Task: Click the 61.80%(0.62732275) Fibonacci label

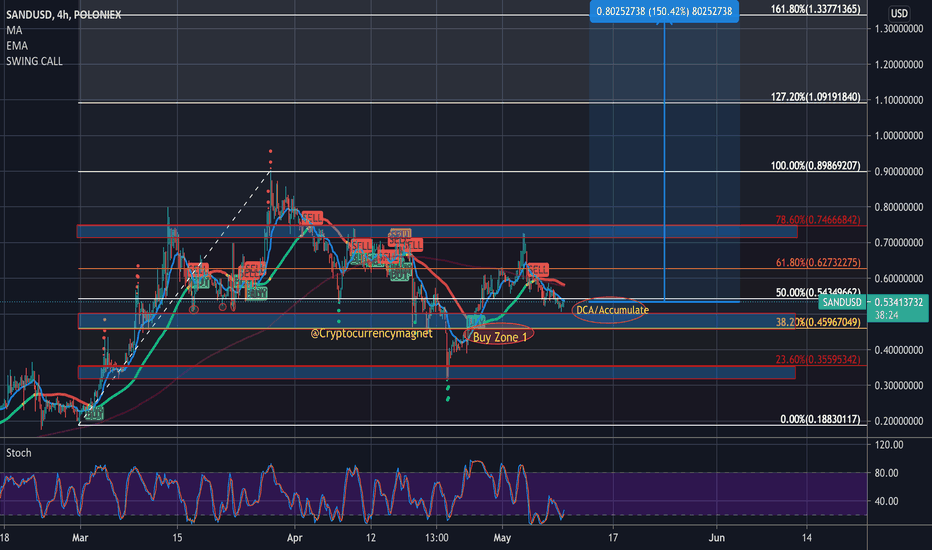Action: [817, 262]
